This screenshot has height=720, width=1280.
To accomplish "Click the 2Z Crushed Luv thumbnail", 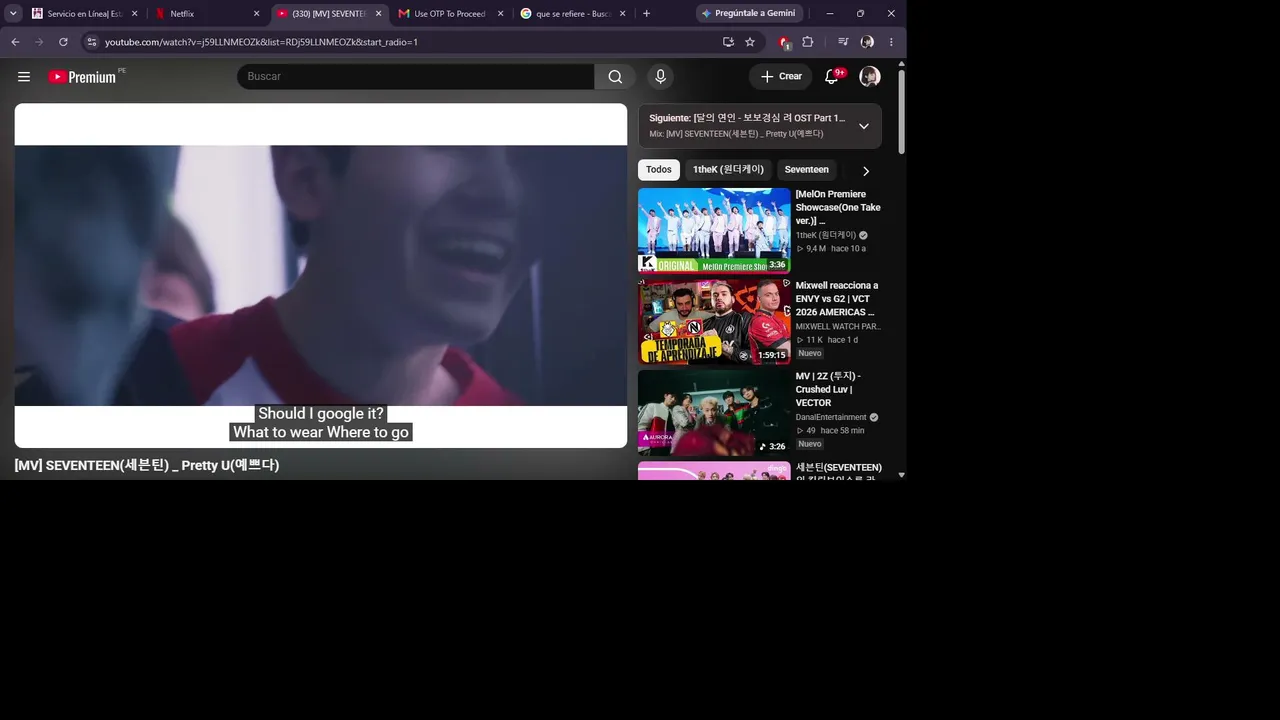I will pos(714,413).
